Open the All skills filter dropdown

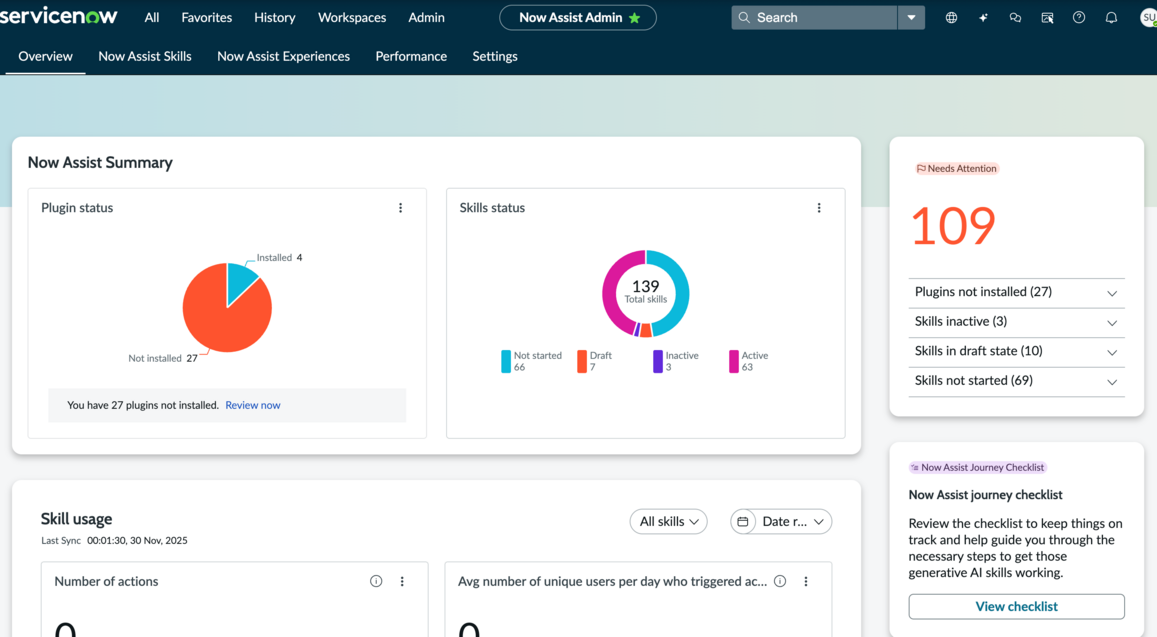(669, 522)
